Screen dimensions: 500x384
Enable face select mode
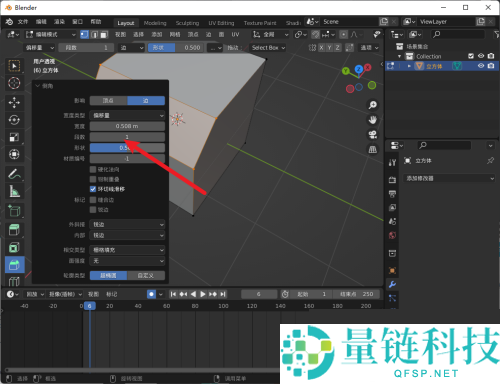coord(104,34)
